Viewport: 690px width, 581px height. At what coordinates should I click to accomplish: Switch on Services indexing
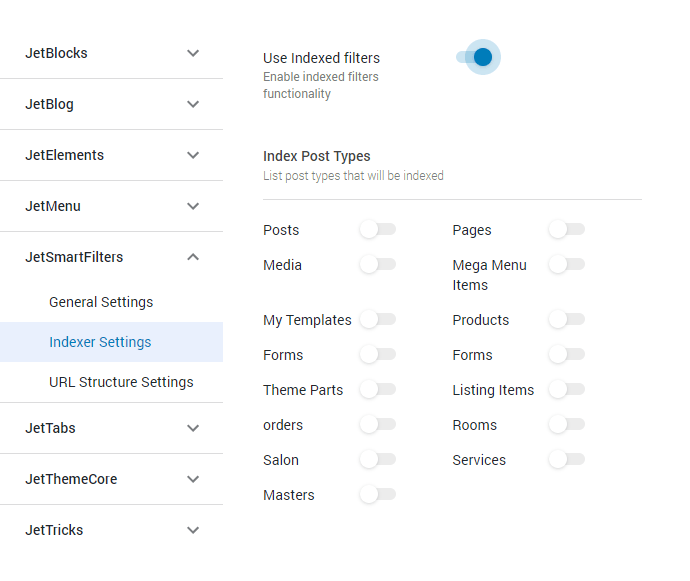point(567,460)
